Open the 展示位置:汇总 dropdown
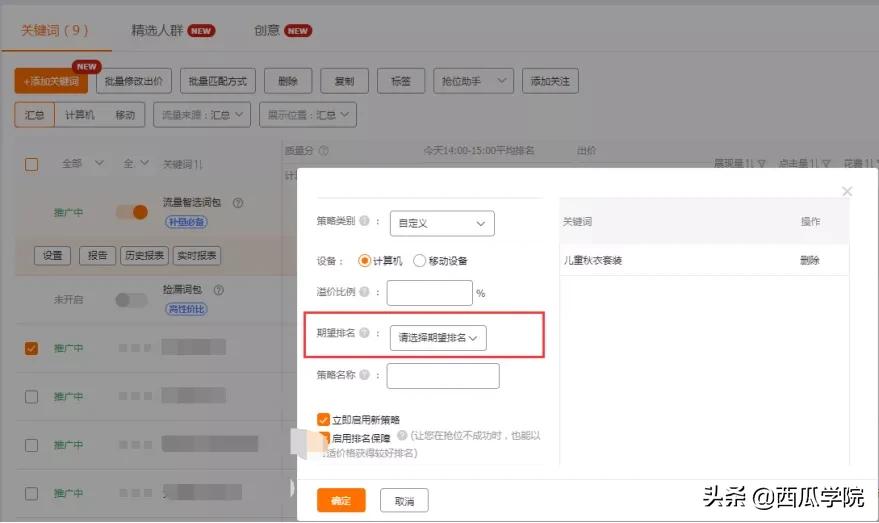The image size is (879, 523). [308, 115]
